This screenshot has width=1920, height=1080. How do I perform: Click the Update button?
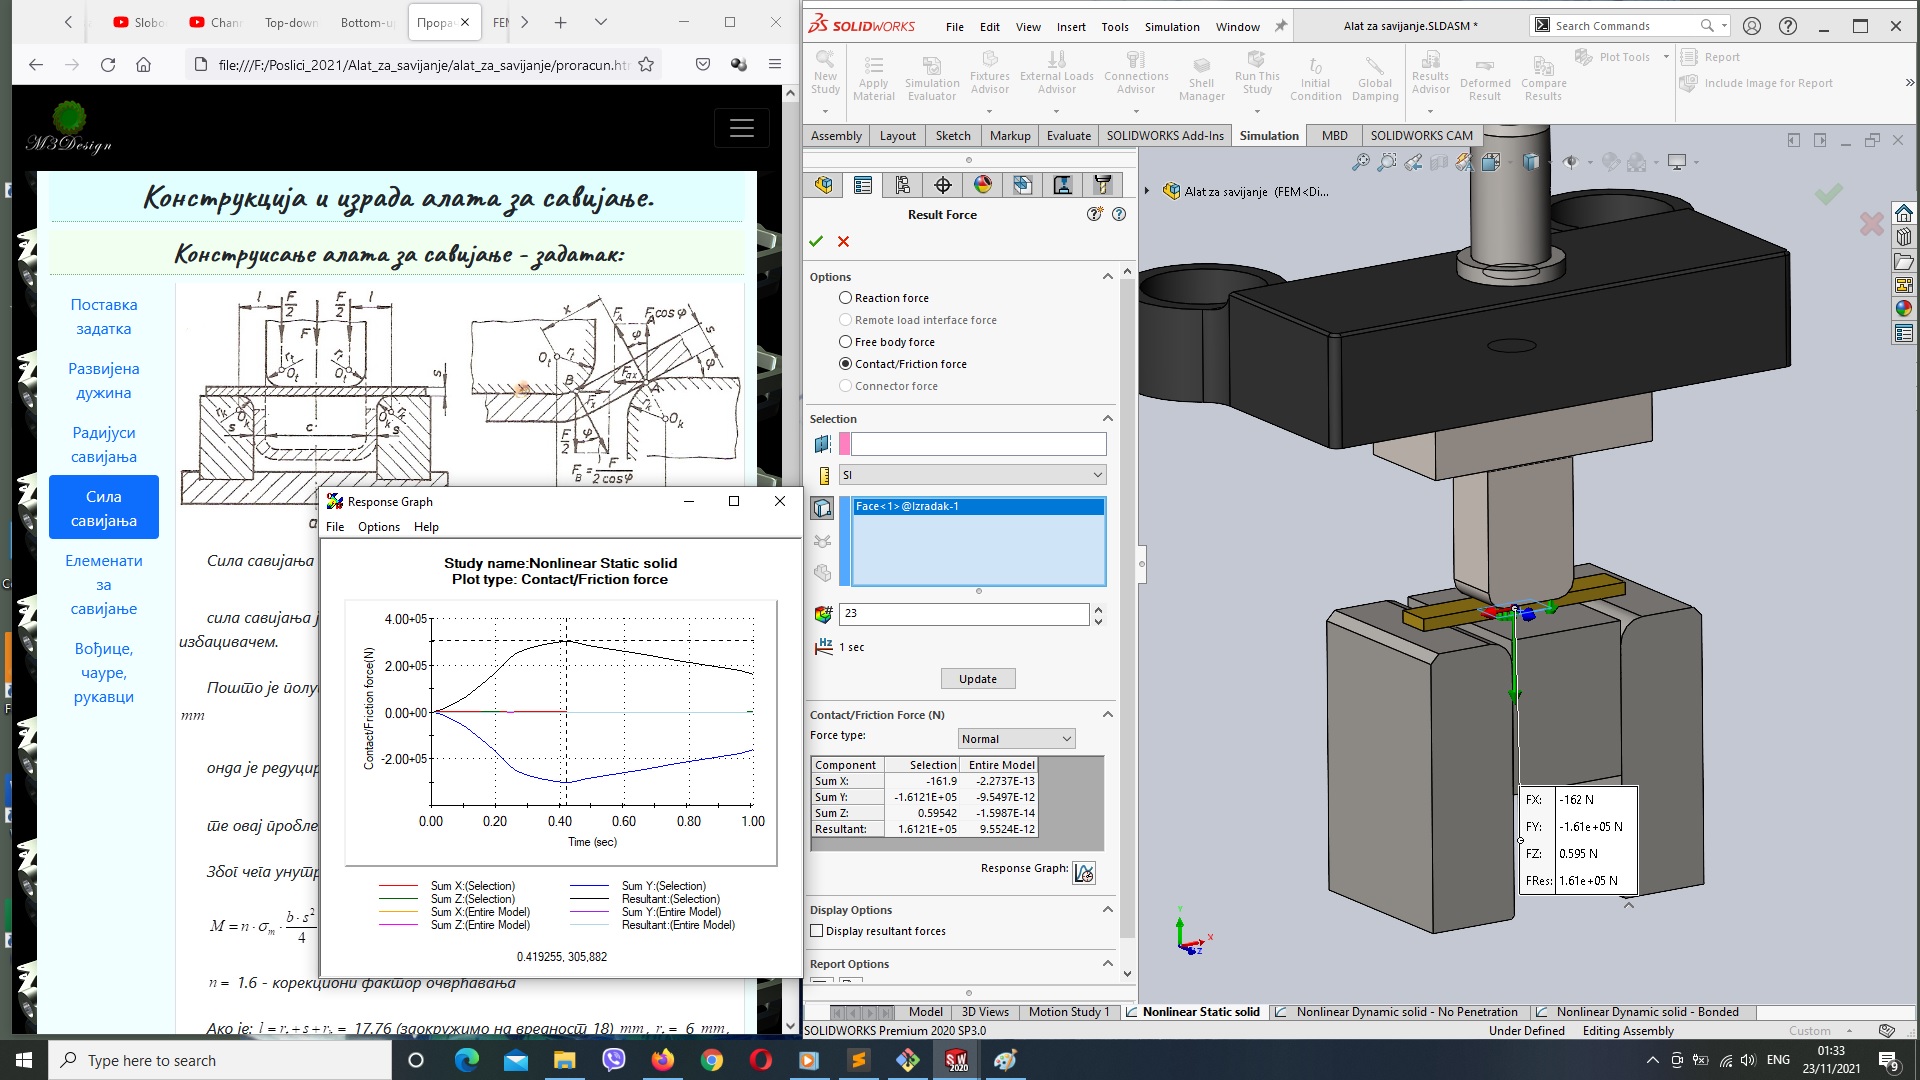coord(978,679)
